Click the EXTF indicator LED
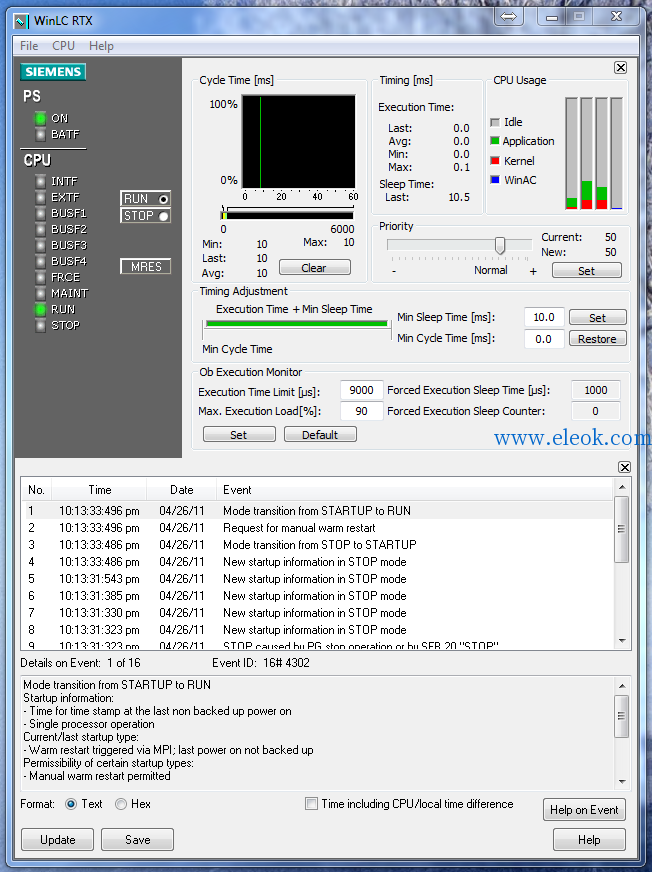 tap(40, 197)
